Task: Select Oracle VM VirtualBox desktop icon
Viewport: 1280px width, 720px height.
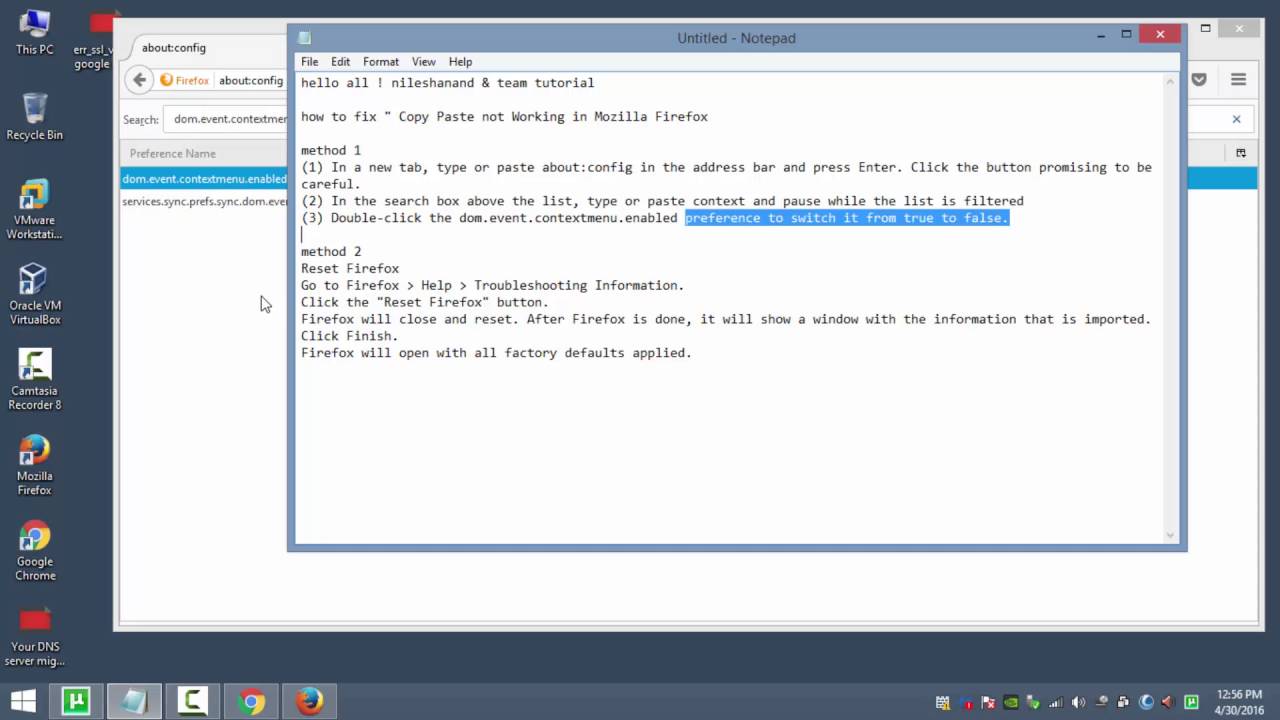Action: (34, 295)
